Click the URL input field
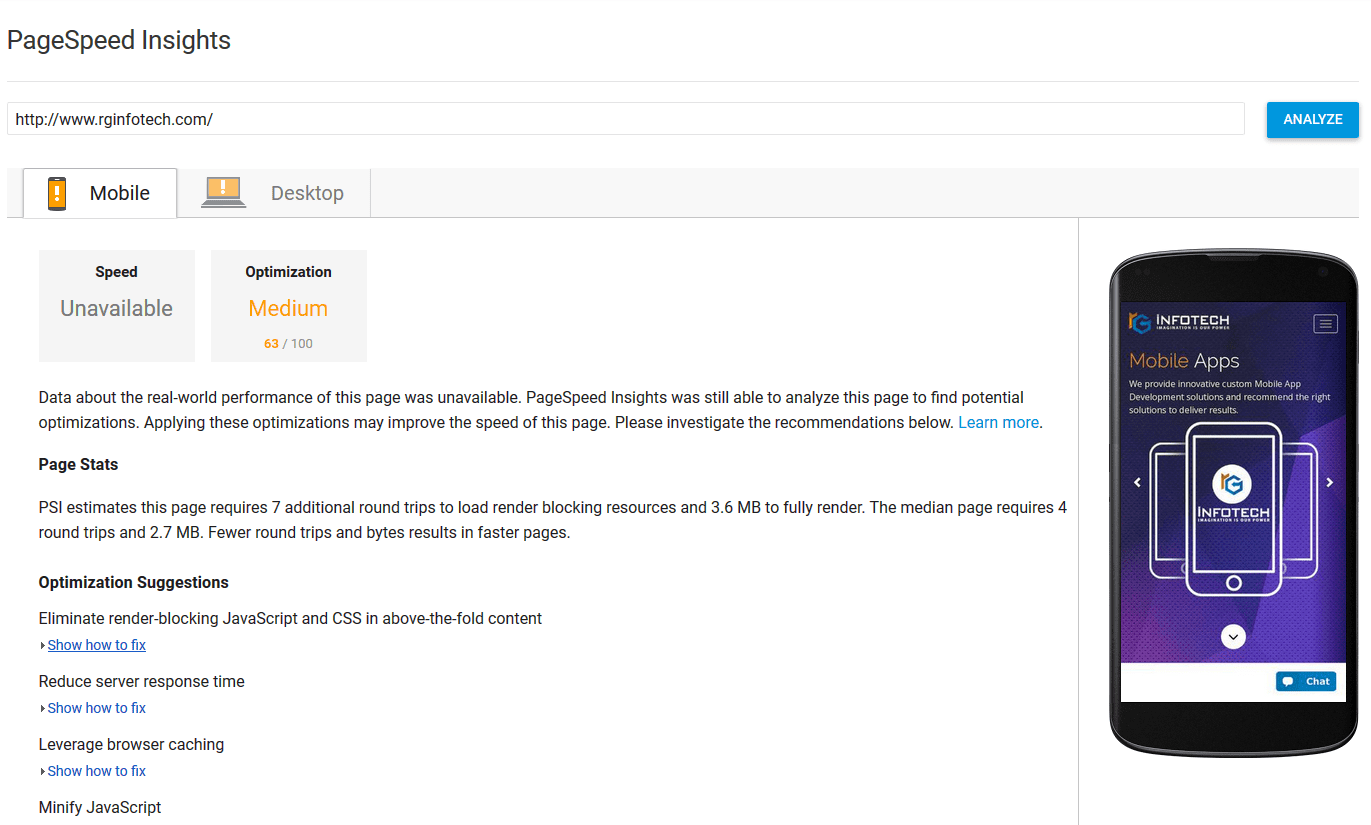Screen dimensions: 1371x825 [626, 119]
